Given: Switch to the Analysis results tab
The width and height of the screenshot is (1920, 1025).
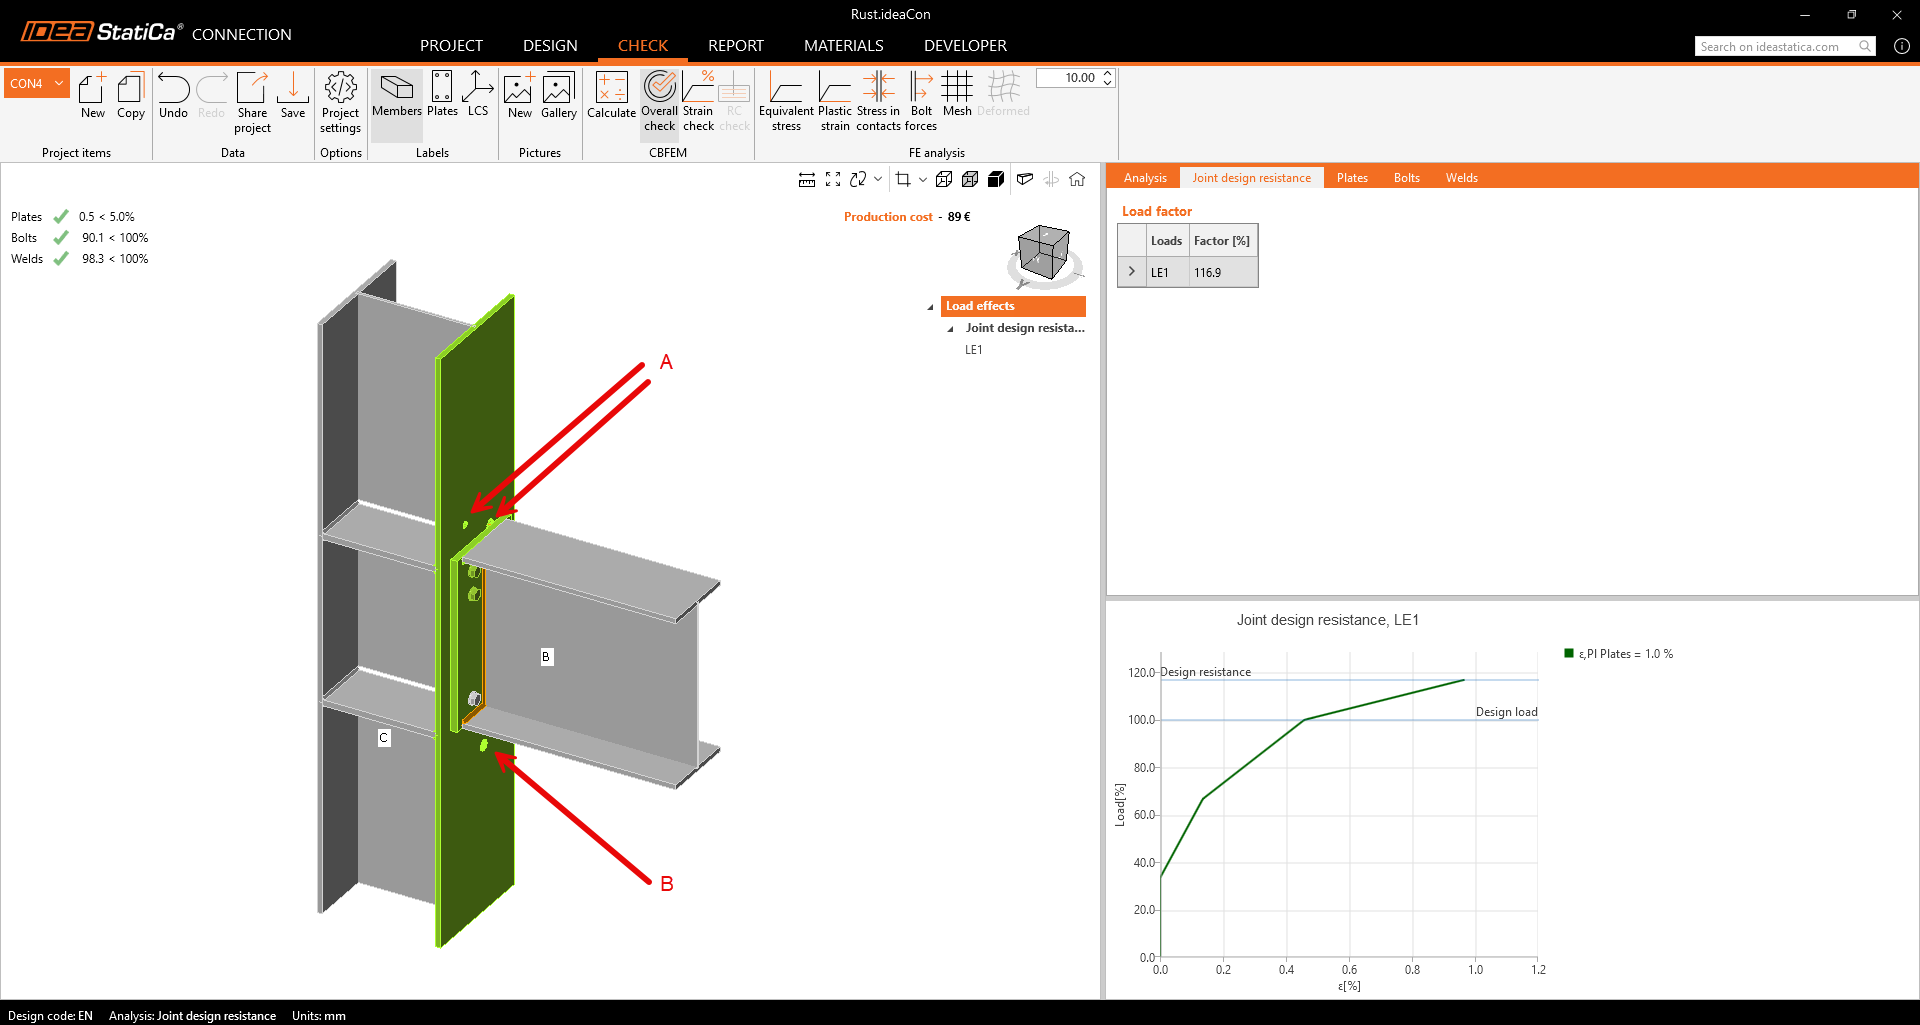Looking at the screenshot, I should [1145, 178].
